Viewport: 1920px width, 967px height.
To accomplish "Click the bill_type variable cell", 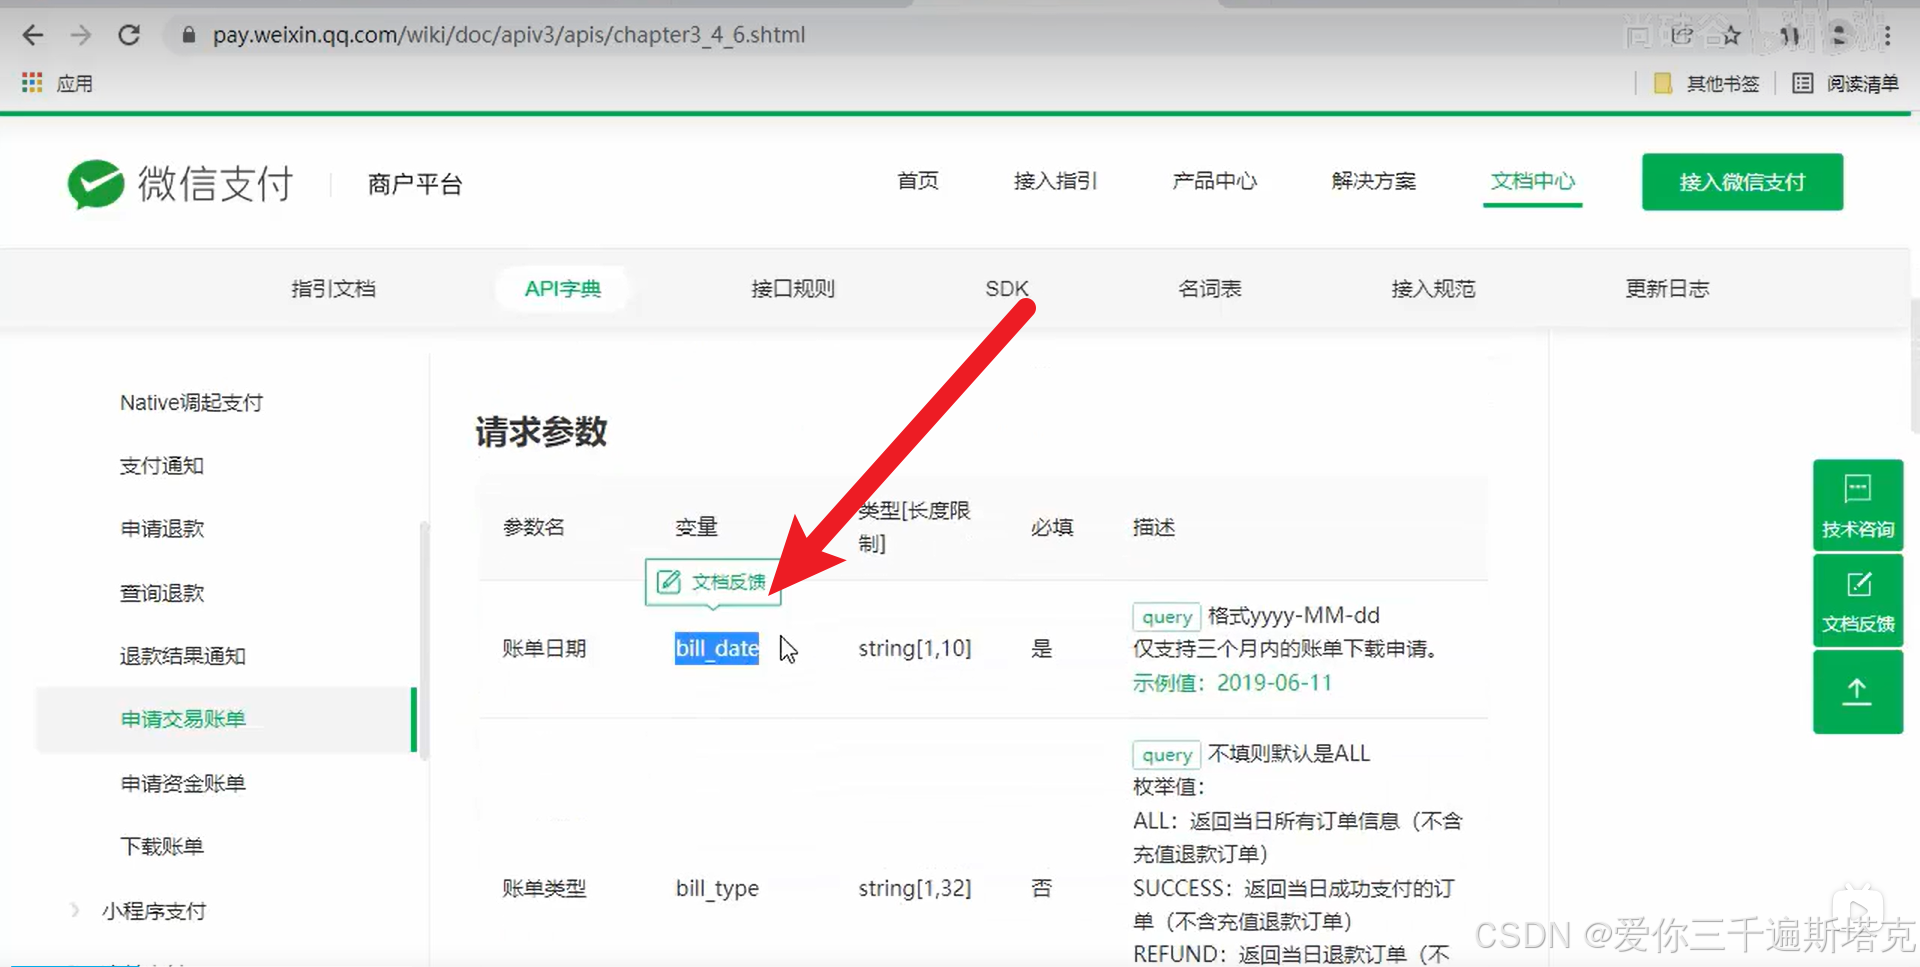I will [717, 888].
